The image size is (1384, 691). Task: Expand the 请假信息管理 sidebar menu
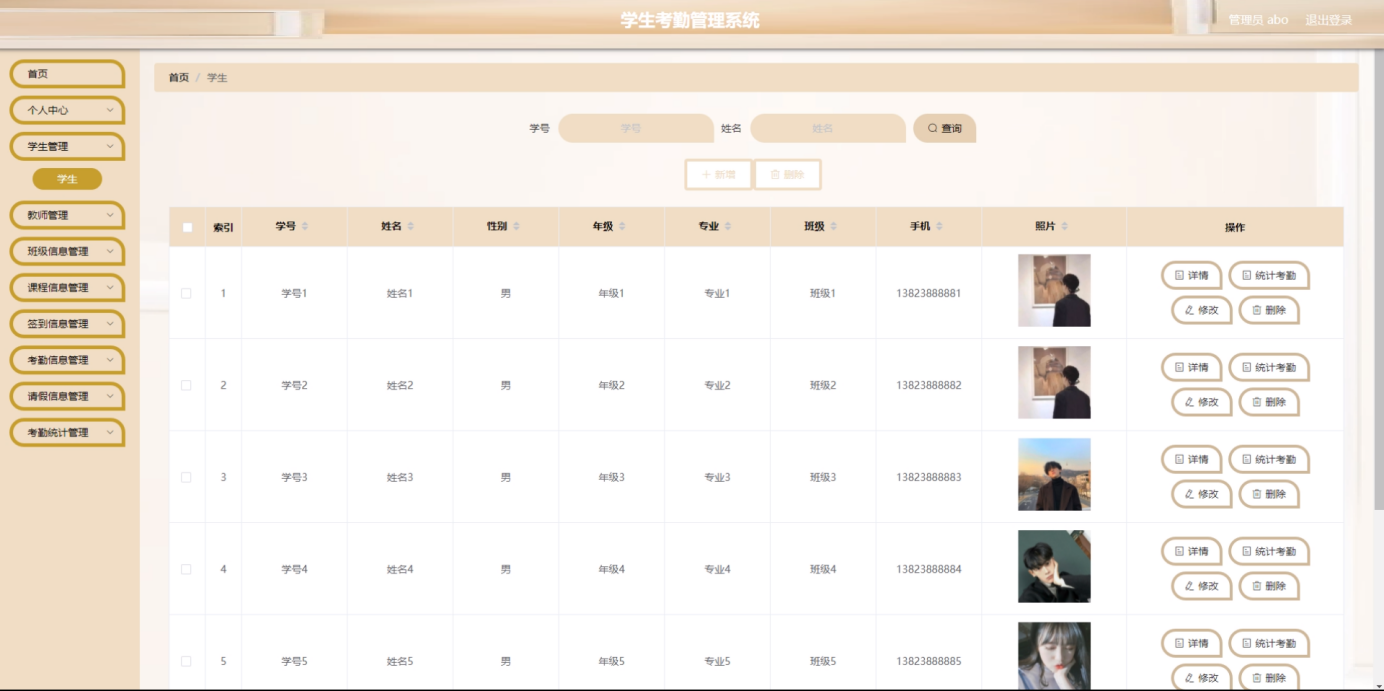click(67, 396)
